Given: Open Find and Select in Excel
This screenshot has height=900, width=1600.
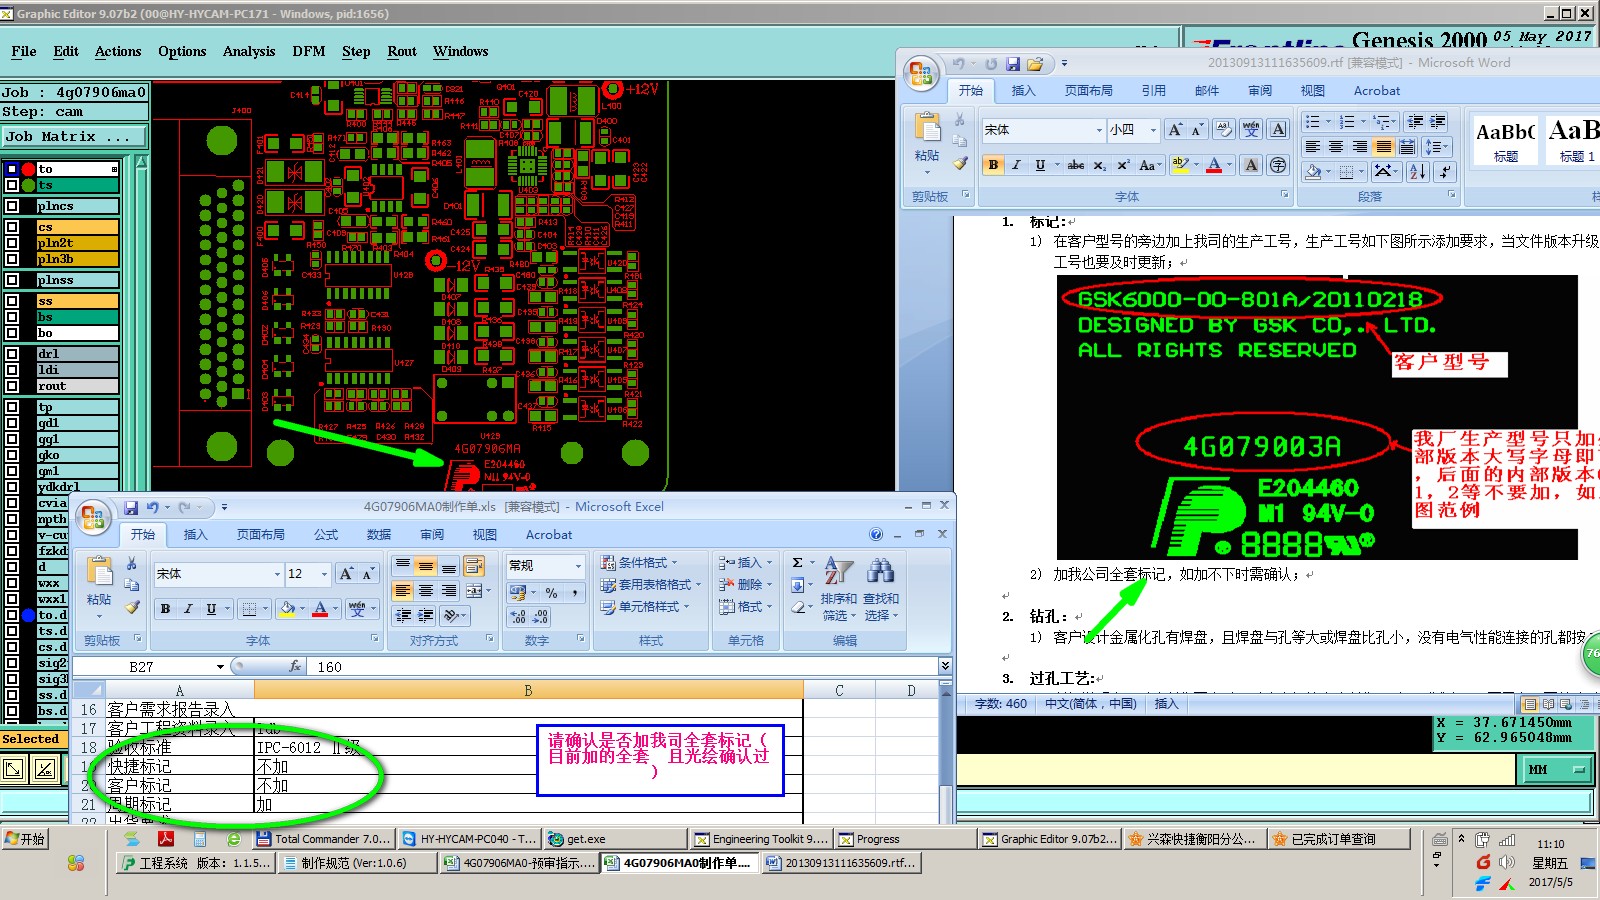Looking at the screenshot, I should pyautogui.click(x=881, y=590).
